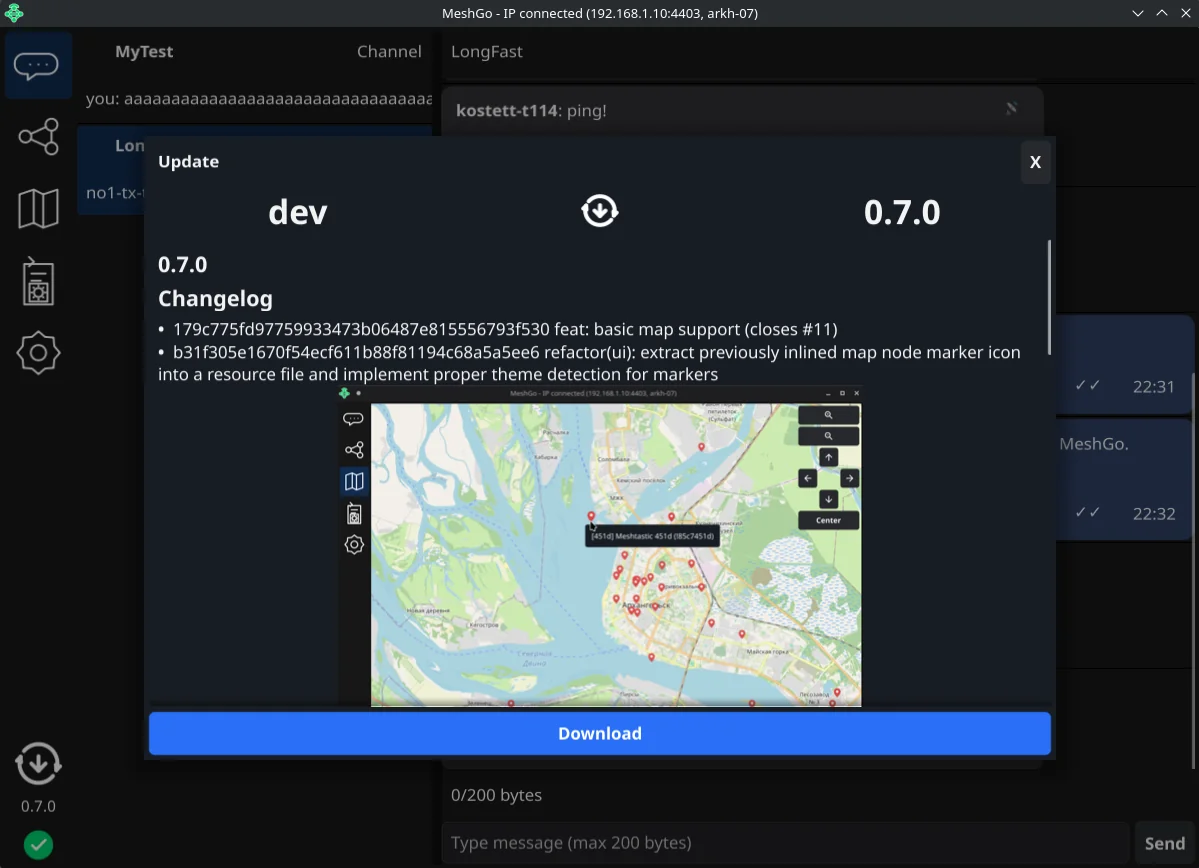The height and width of the screenshot is (868, 1199).
Task: Click the delivered double-check marks beside 22:31
Action: click(x=1087, y=385)
